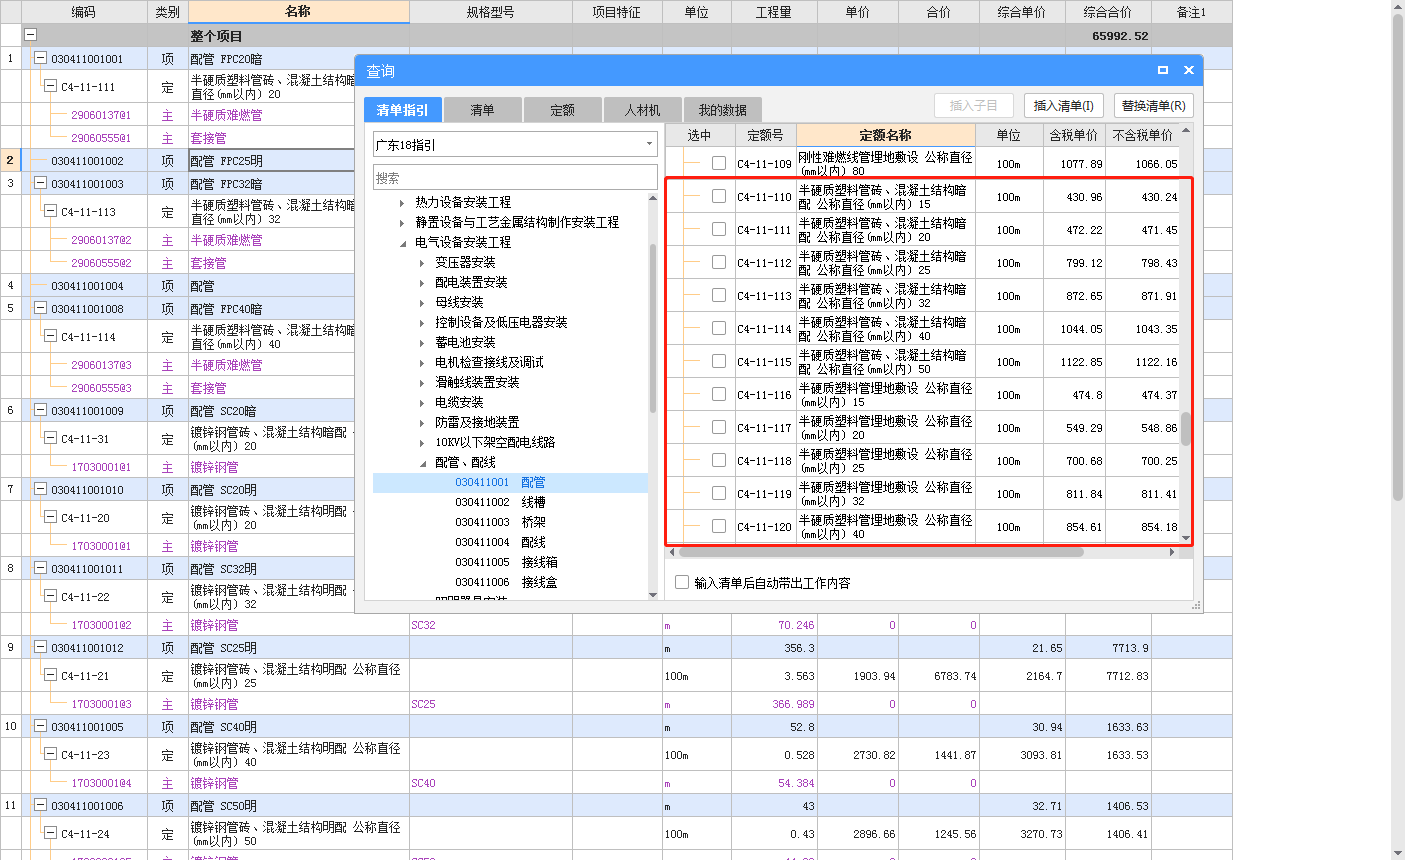Click the 替换清单(R) button

coord(1153,105)
